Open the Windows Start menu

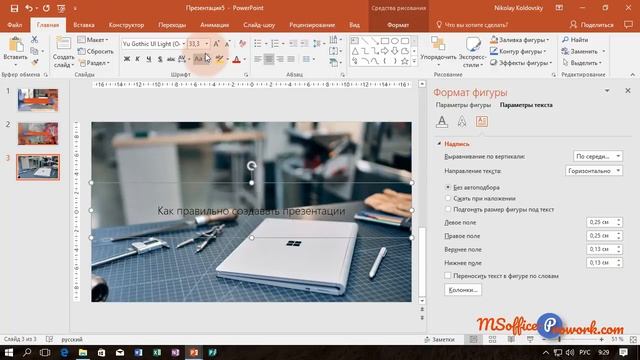click(x=9, y=353)
